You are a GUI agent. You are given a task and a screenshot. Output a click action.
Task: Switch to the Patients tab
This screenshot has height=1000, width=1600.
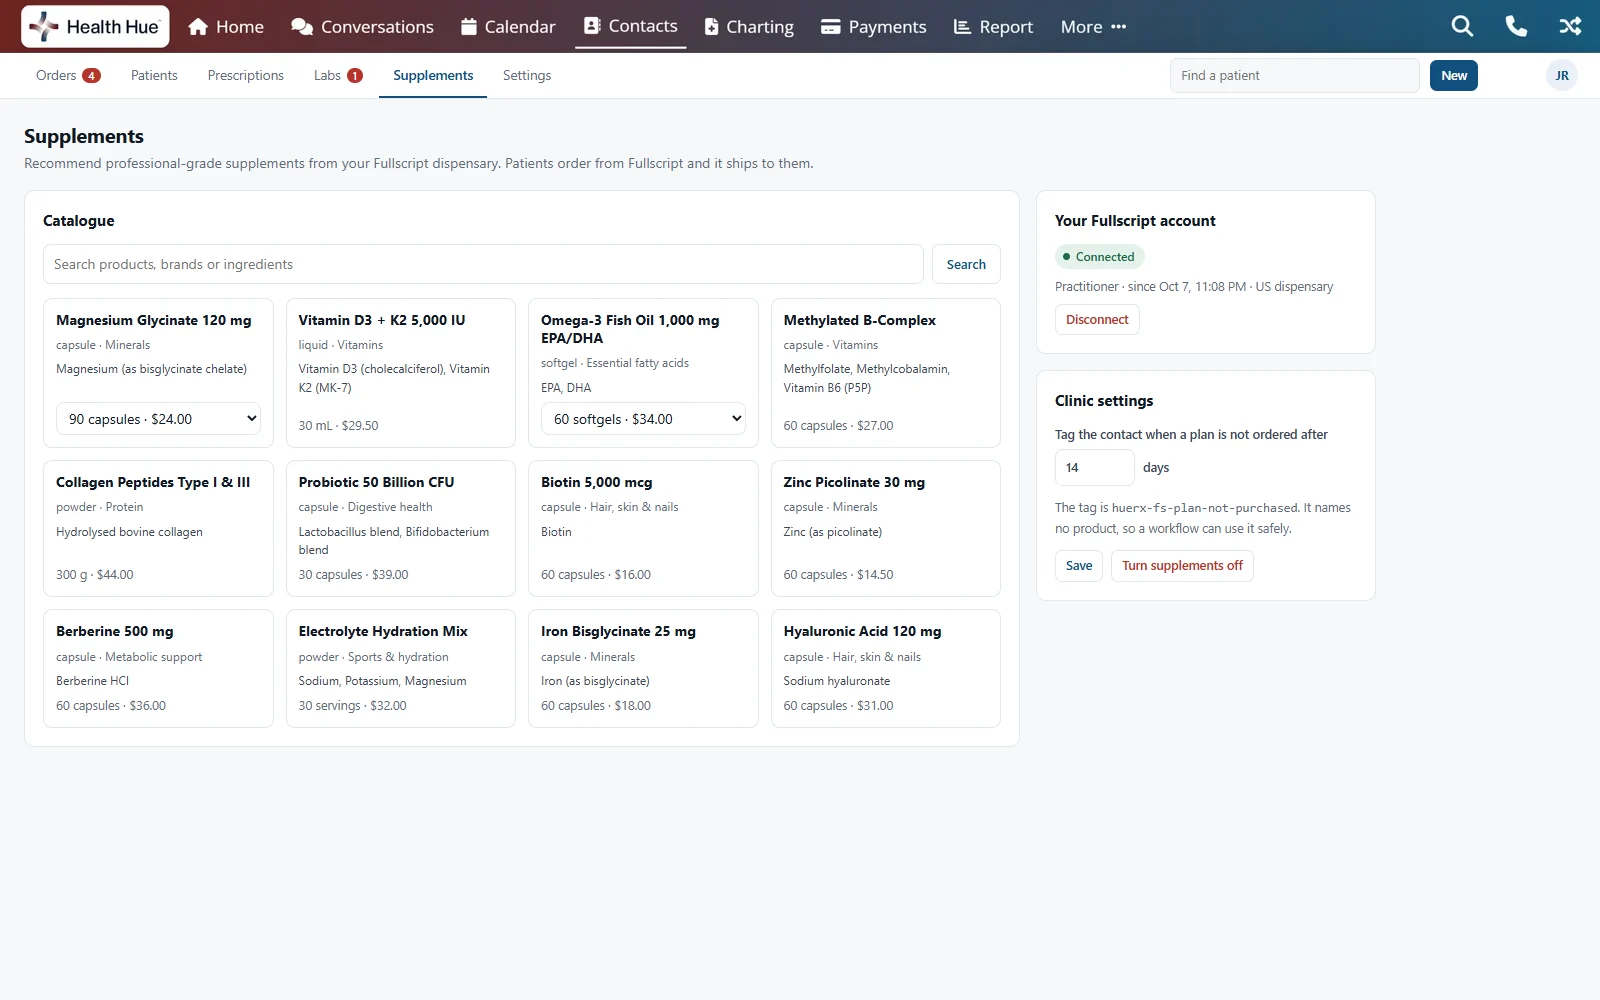pos(154,75)
